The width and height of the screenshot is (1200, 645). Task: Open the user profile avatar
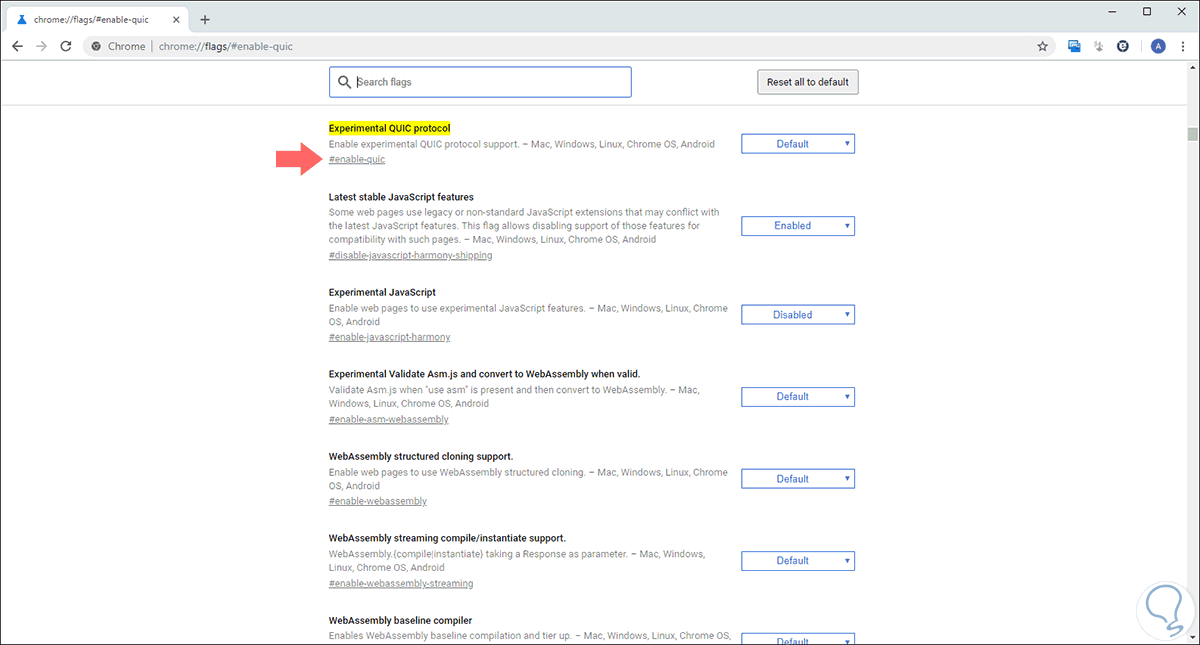[1158, 46]
